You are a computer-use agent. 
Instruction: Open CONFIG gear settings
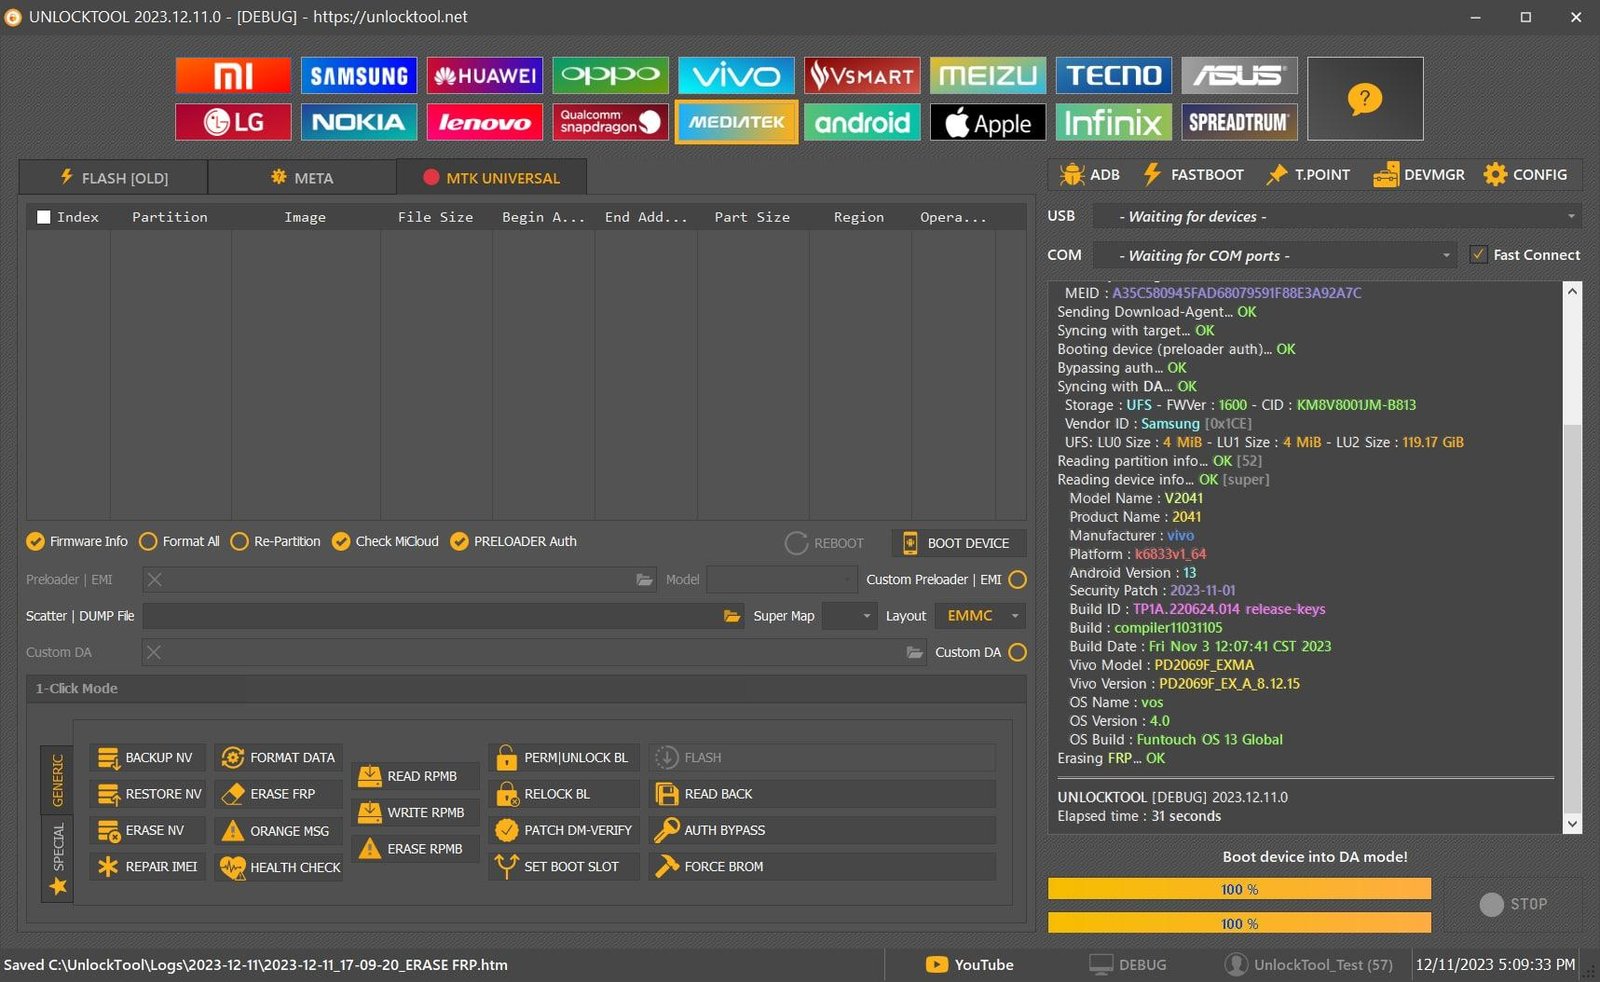click(x=1525, y=174)
